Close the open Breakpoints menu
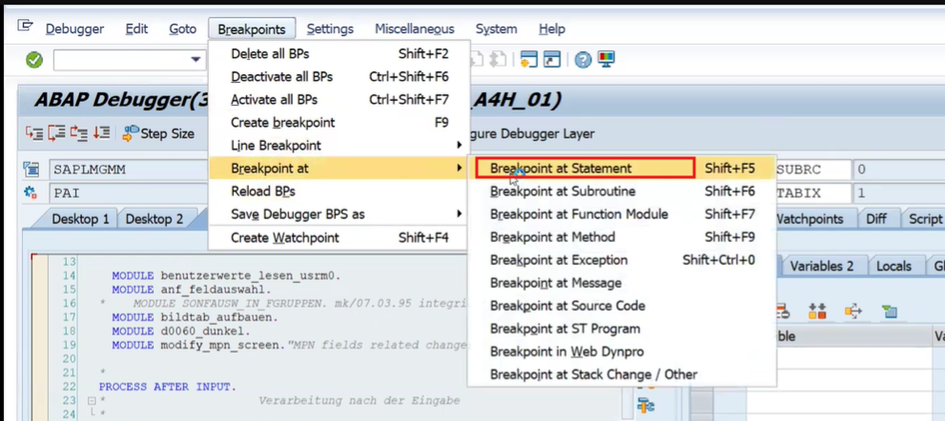This screenshot has width=945, height=421. pyautogui.click(x=252, y=29)
